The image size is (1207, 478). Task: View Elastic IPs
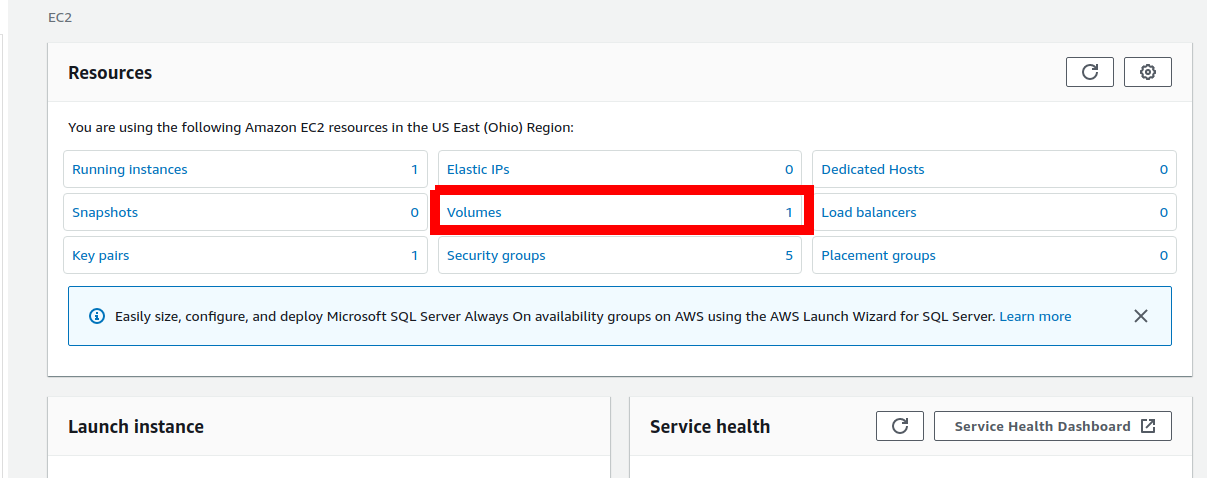478,170
